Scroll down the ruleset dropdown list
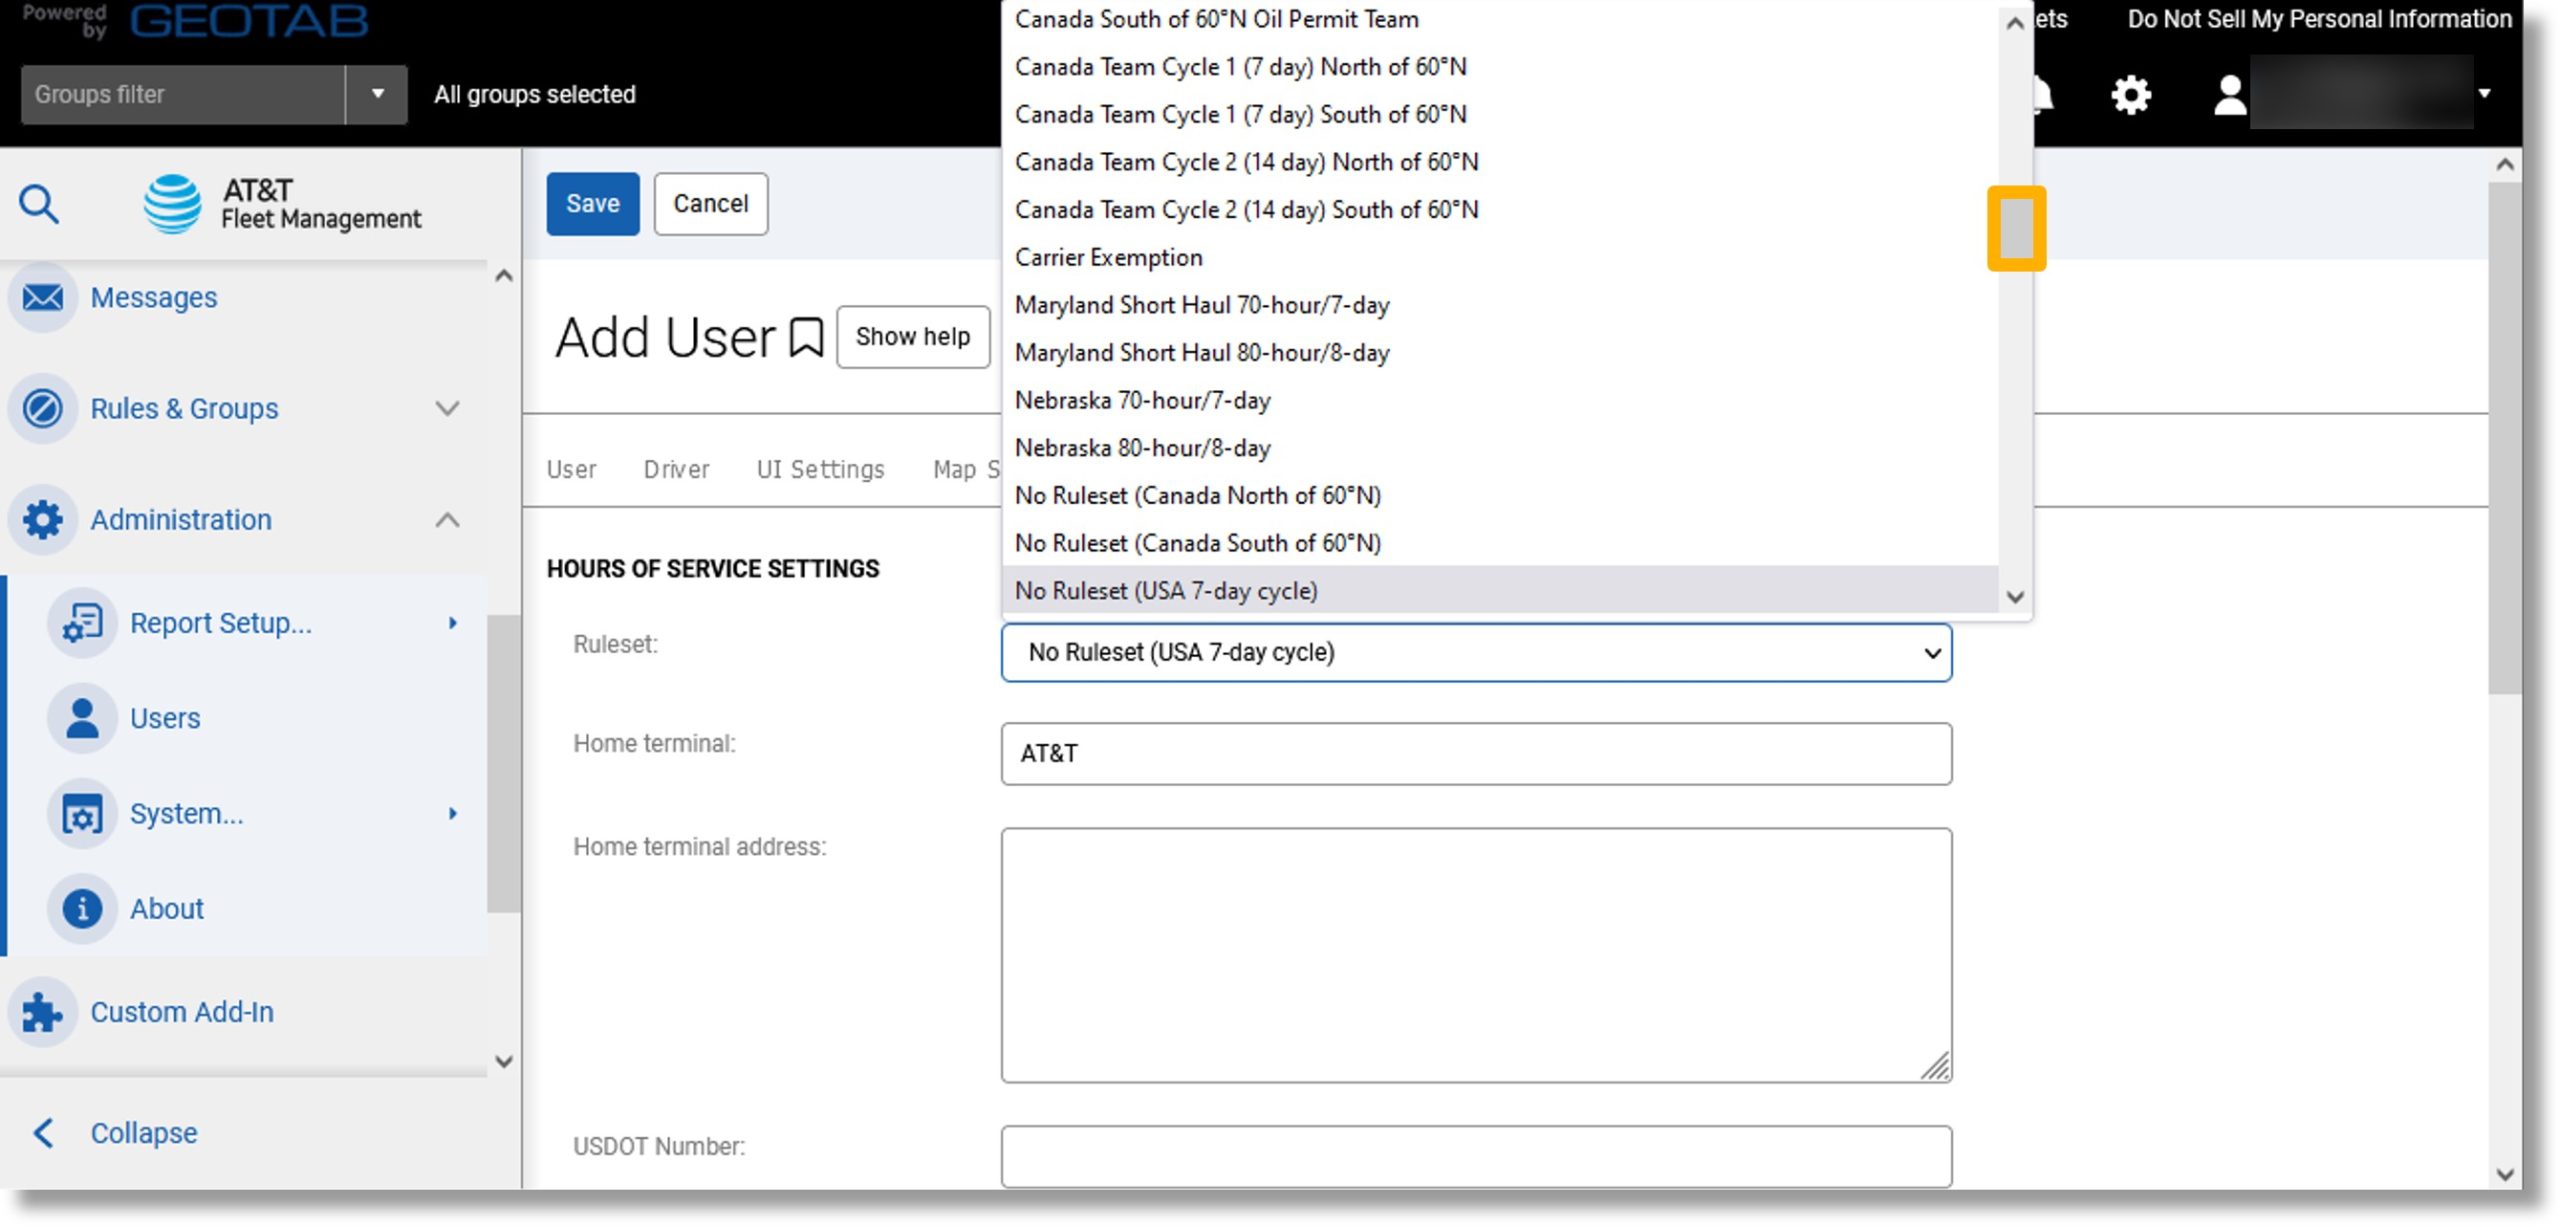 coord(2016,593)
